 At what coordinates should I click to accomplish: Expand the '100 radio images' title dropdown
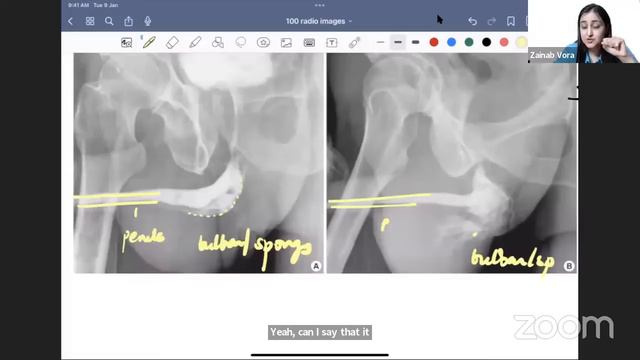pos(318,21)
